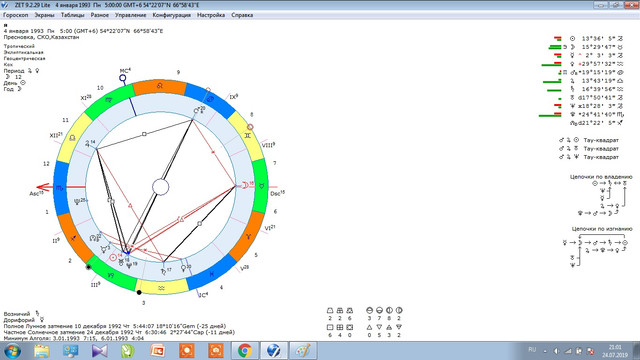Open the Конфигурация menu
The height and width of the screenshot is (360, 640).
coord(171,15)
